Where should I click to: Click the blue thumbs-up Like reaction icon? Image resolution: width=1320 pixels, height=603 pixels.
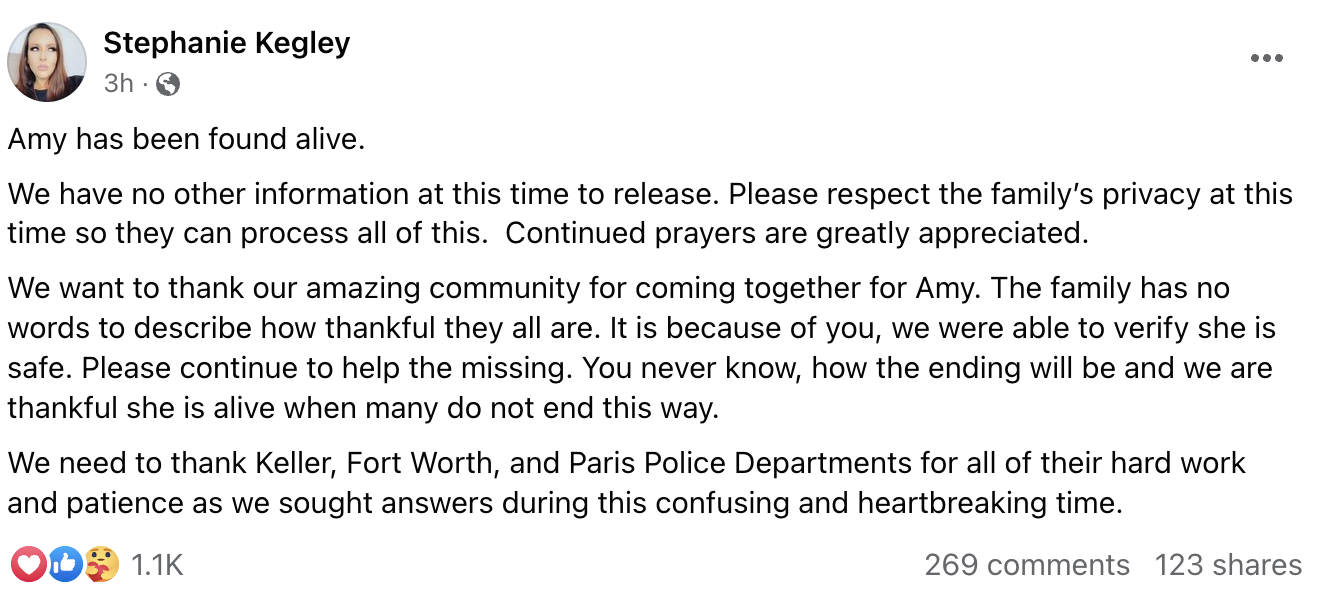pos(65,565)
